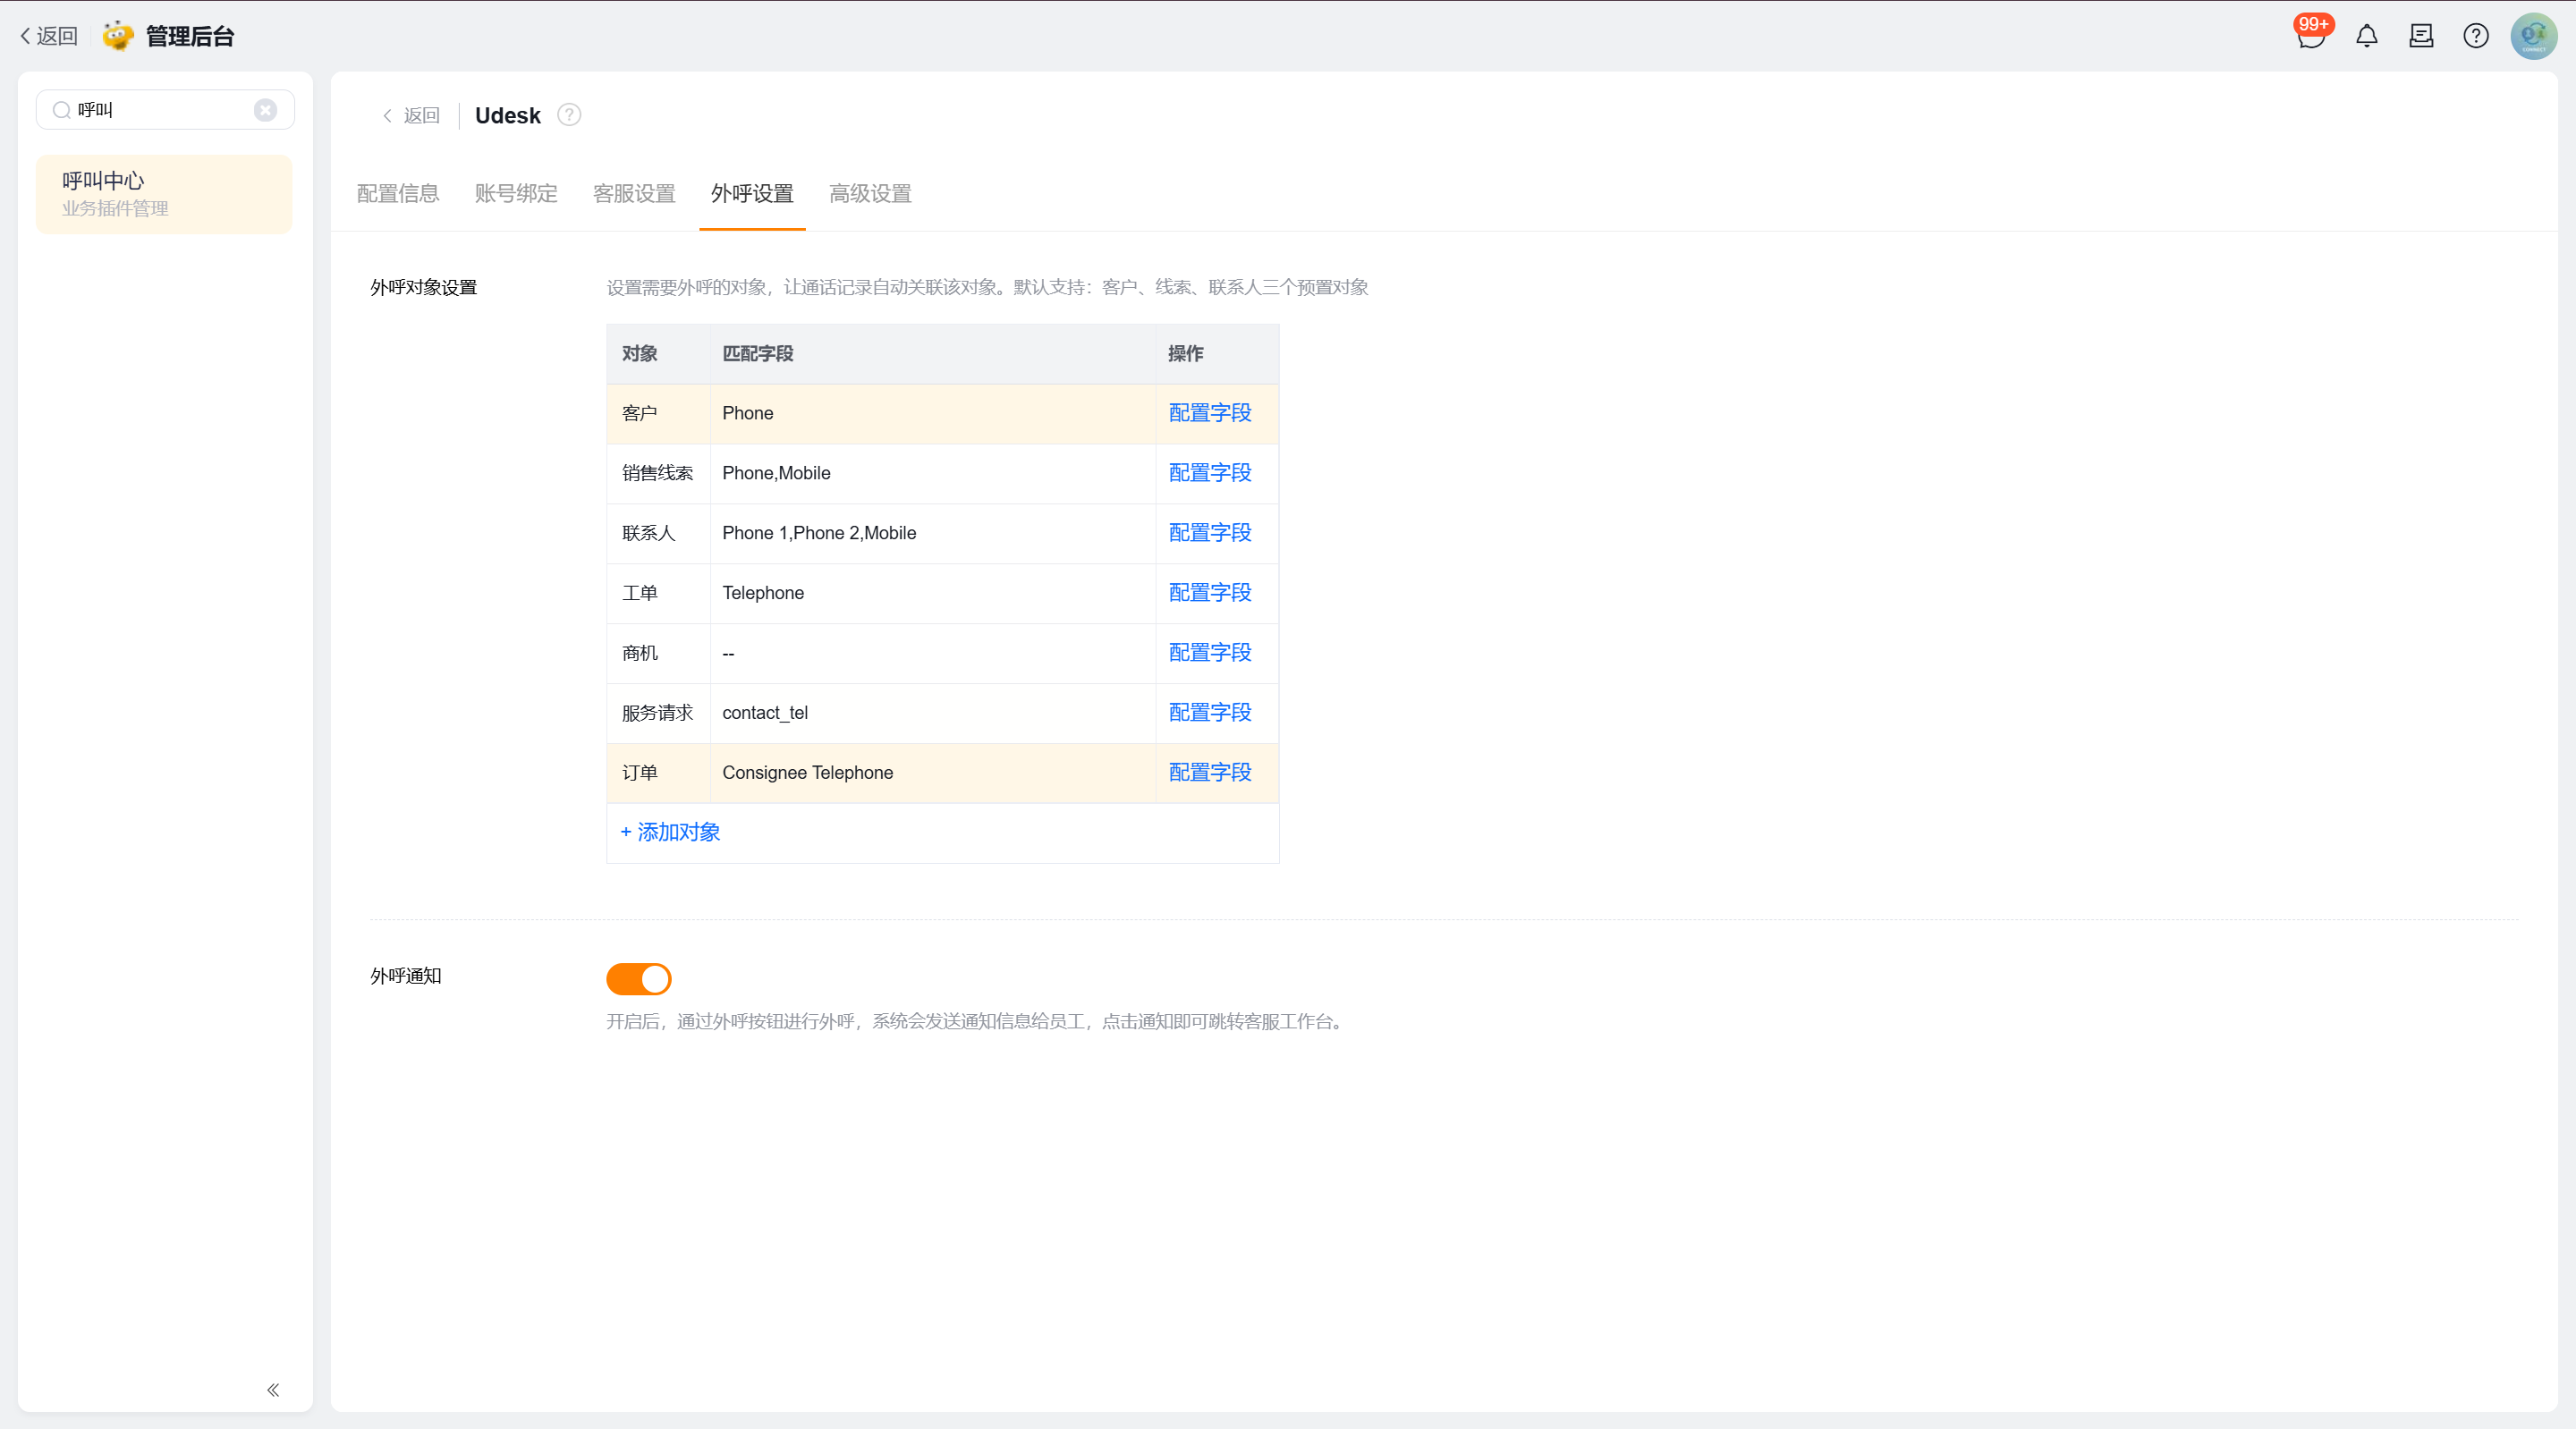Viewport: 2576px width, 1429px height.
Task: Select 呼叫中心 in the sidebar
Action: [164, 194]
